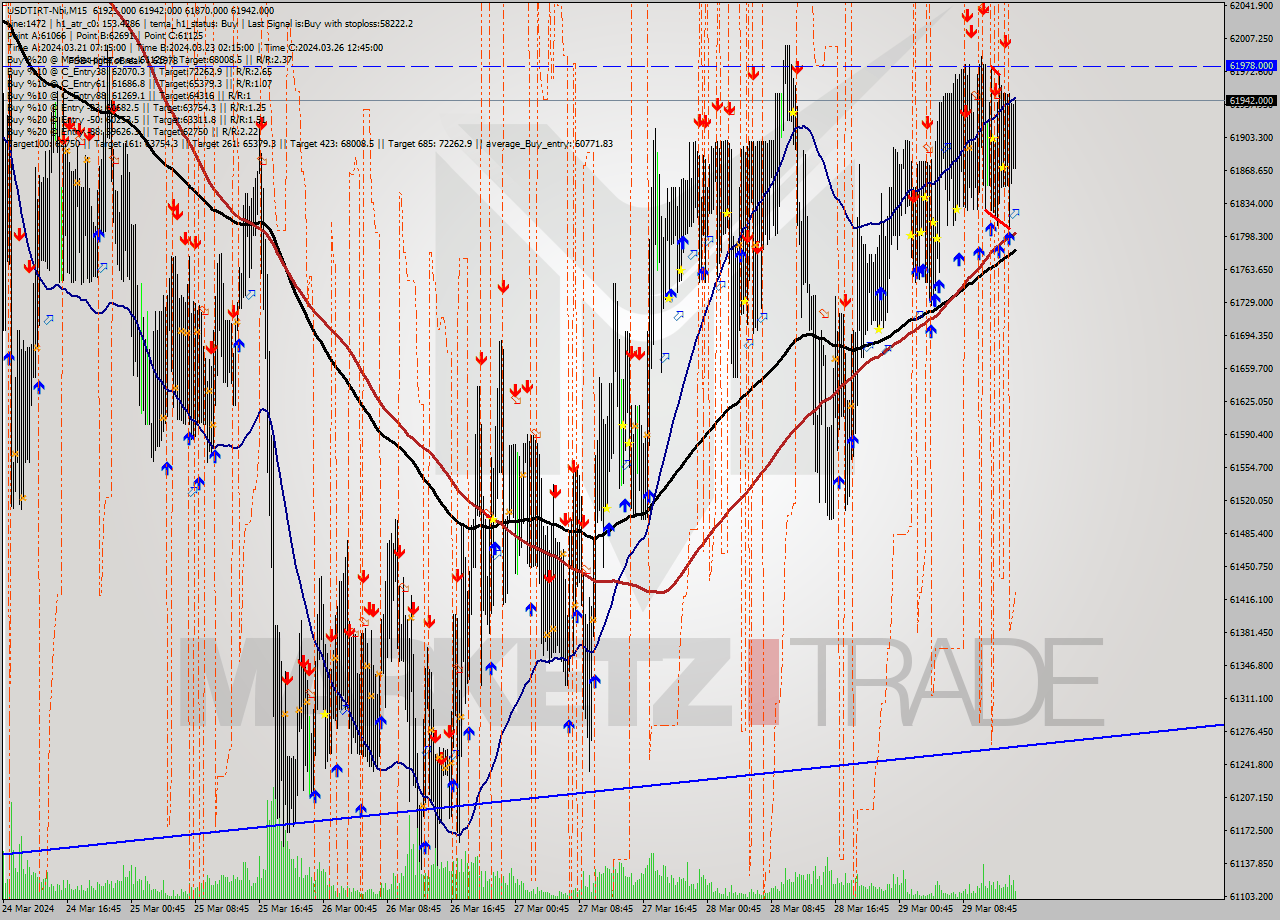Click the 61868.650 price axis label
Viewport: 1280px width, 920px height.
coord(1251,170)
